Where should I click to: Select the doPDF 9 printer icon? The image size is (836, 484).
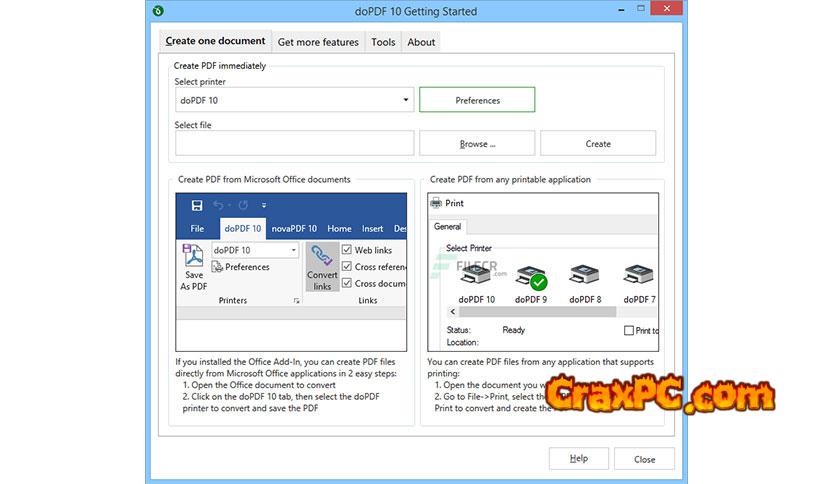[x=530, y=277]
